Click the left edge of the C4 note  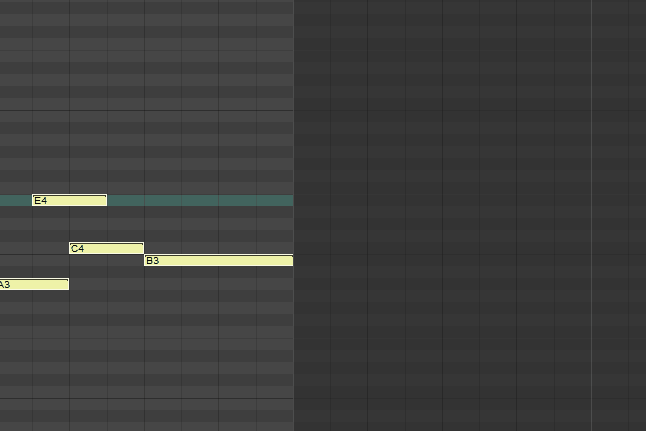[x=70, y=248]
